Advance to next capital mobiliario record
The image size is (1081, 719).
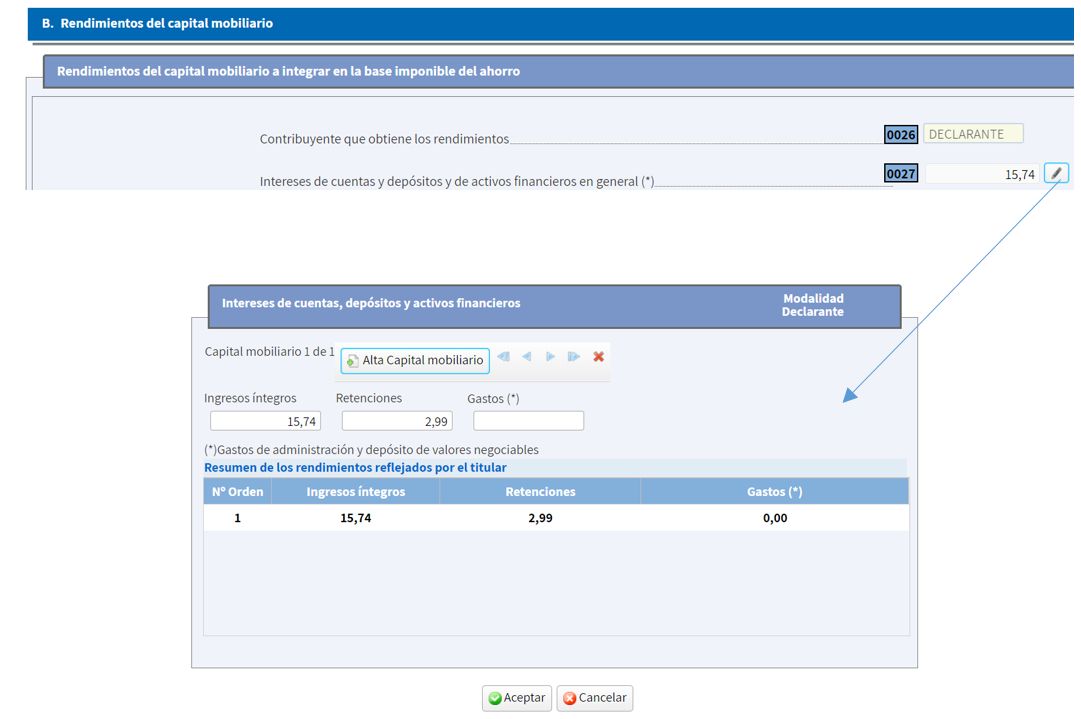coord(550,357)
